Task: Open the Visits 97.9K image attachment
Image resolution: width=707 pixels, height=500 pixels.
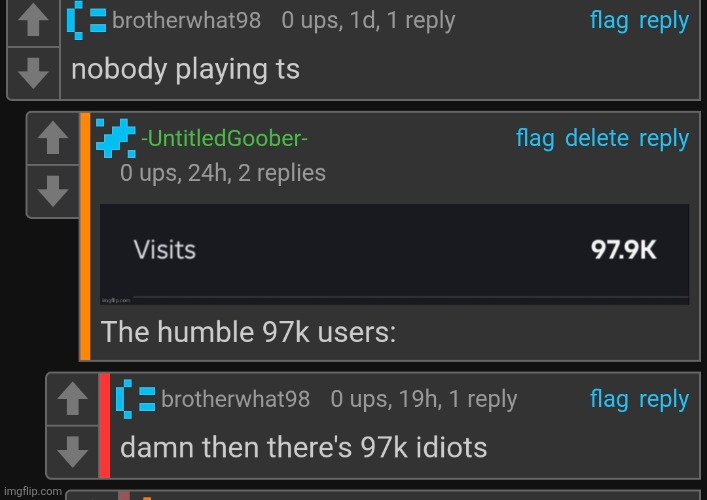Action: [394, 254]
